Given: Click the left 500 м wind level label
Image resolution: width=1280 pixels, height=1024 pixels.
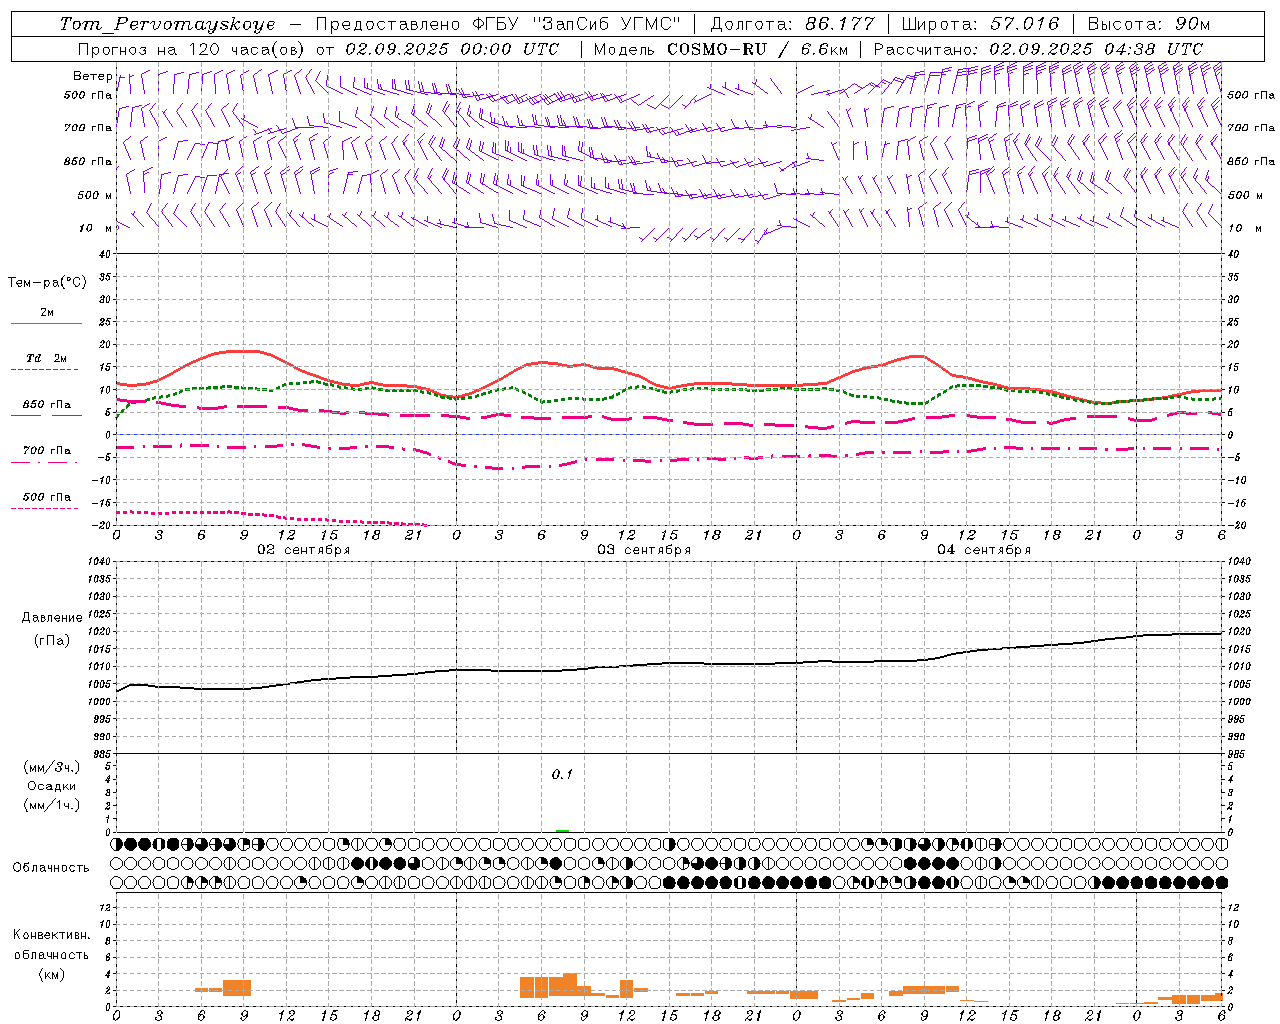Looking at the screenshot, I should pos(95,195).
